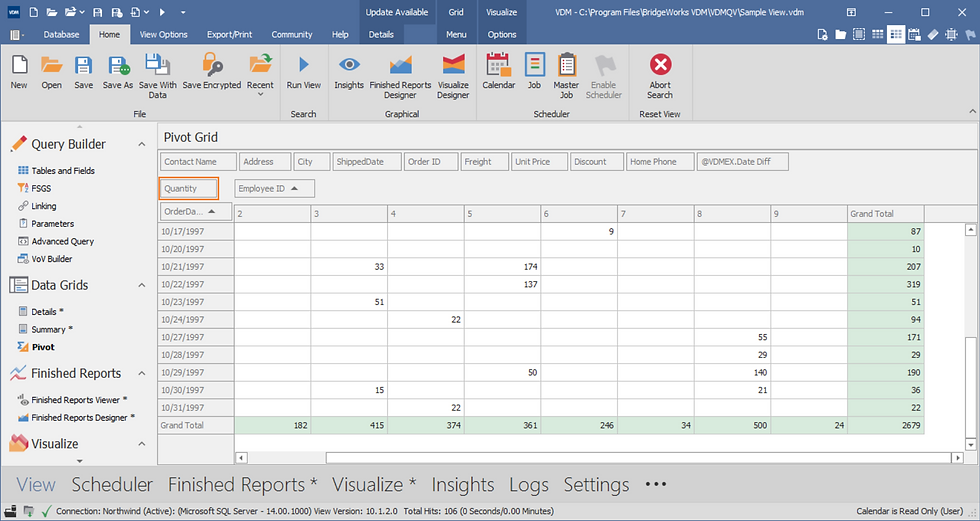The height and width of the screenshot is (521, 980).
Task: Open the Community tab
Action: coord(292,34)
